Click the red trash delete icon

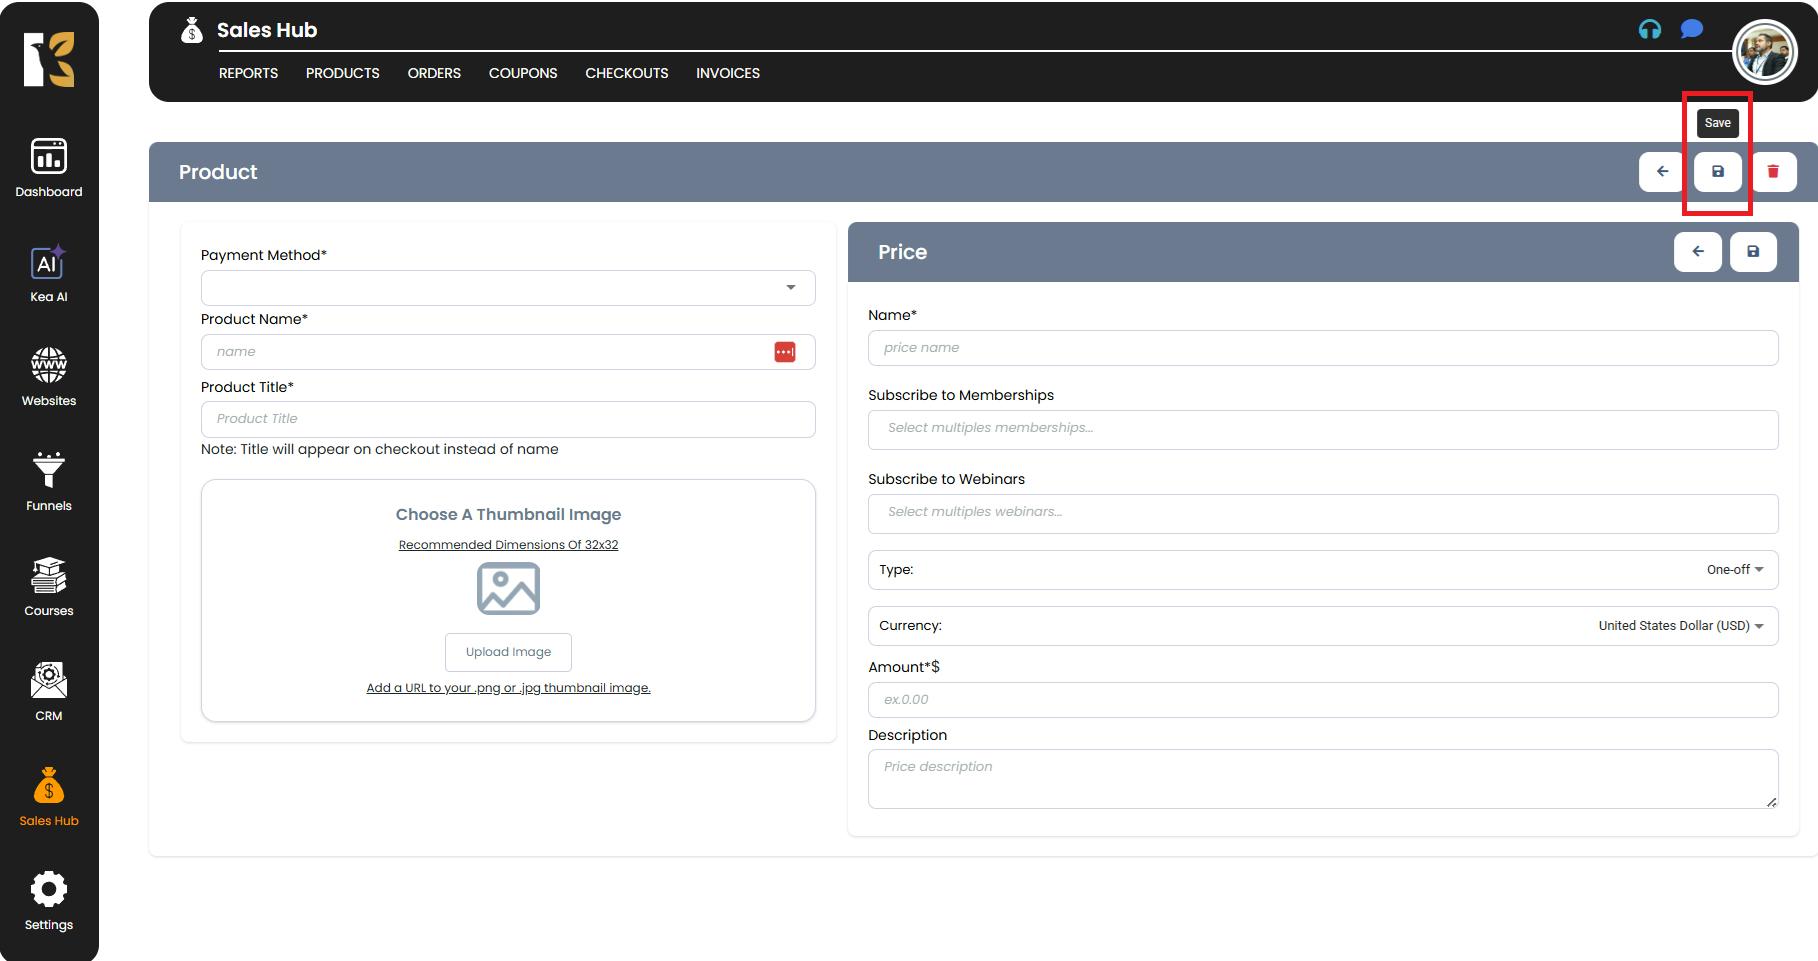(1773, 172)
